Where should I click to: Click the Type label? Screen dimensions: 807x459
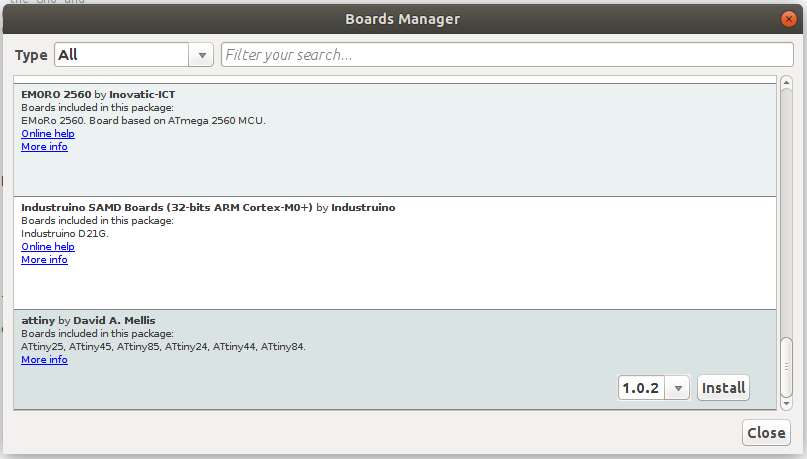click(x=31, y=55)
